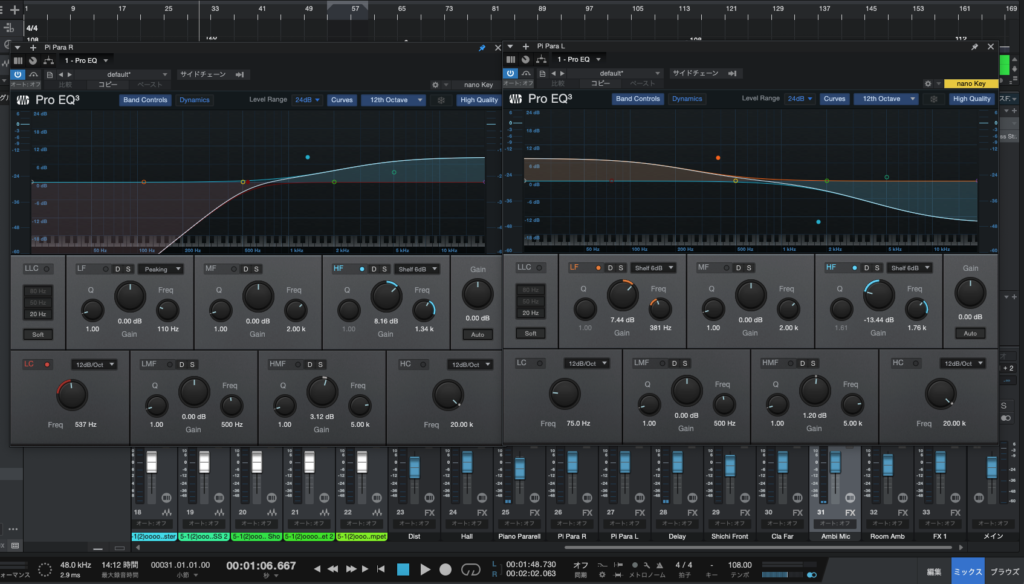
Task: Click the add plus icon beside Pi Para R
Action: click(x=33, y=48)
